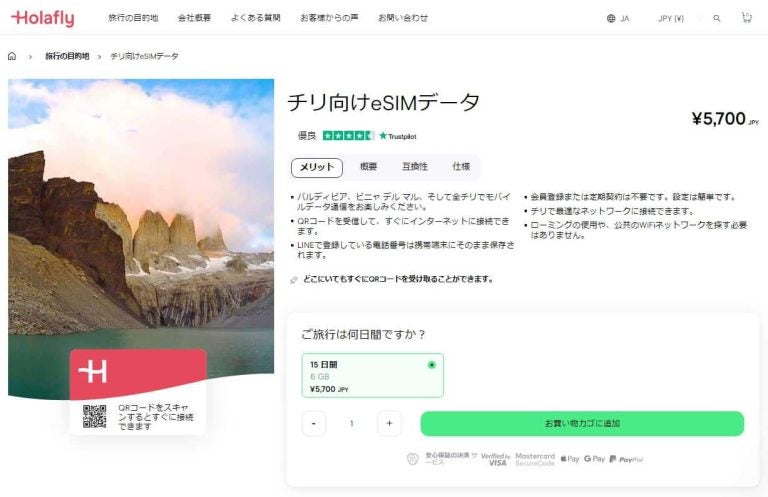768x497 pixels.
Task: Click the ローミングの使用や bullet text
Action: (638, 230)
